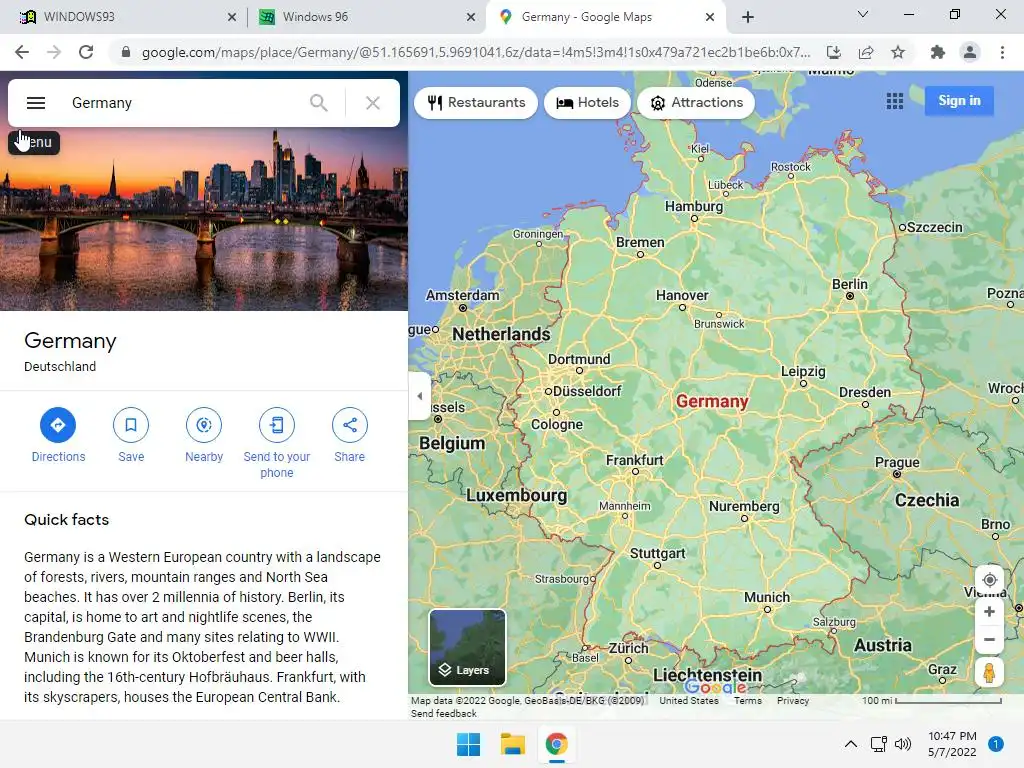This screenshot has height=768, width=1024.
Task: Save Germany to your lists
Action: pos(131,425)
